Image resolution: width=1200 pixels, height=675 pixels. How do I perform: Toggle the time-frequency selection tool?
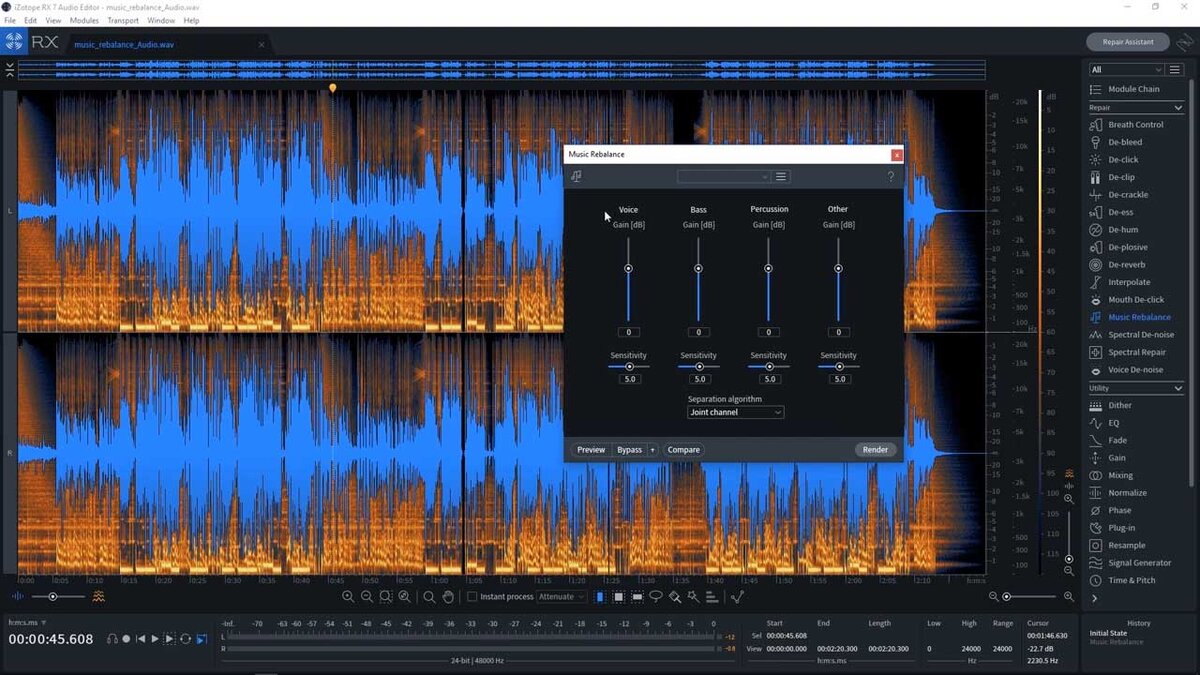619,597
